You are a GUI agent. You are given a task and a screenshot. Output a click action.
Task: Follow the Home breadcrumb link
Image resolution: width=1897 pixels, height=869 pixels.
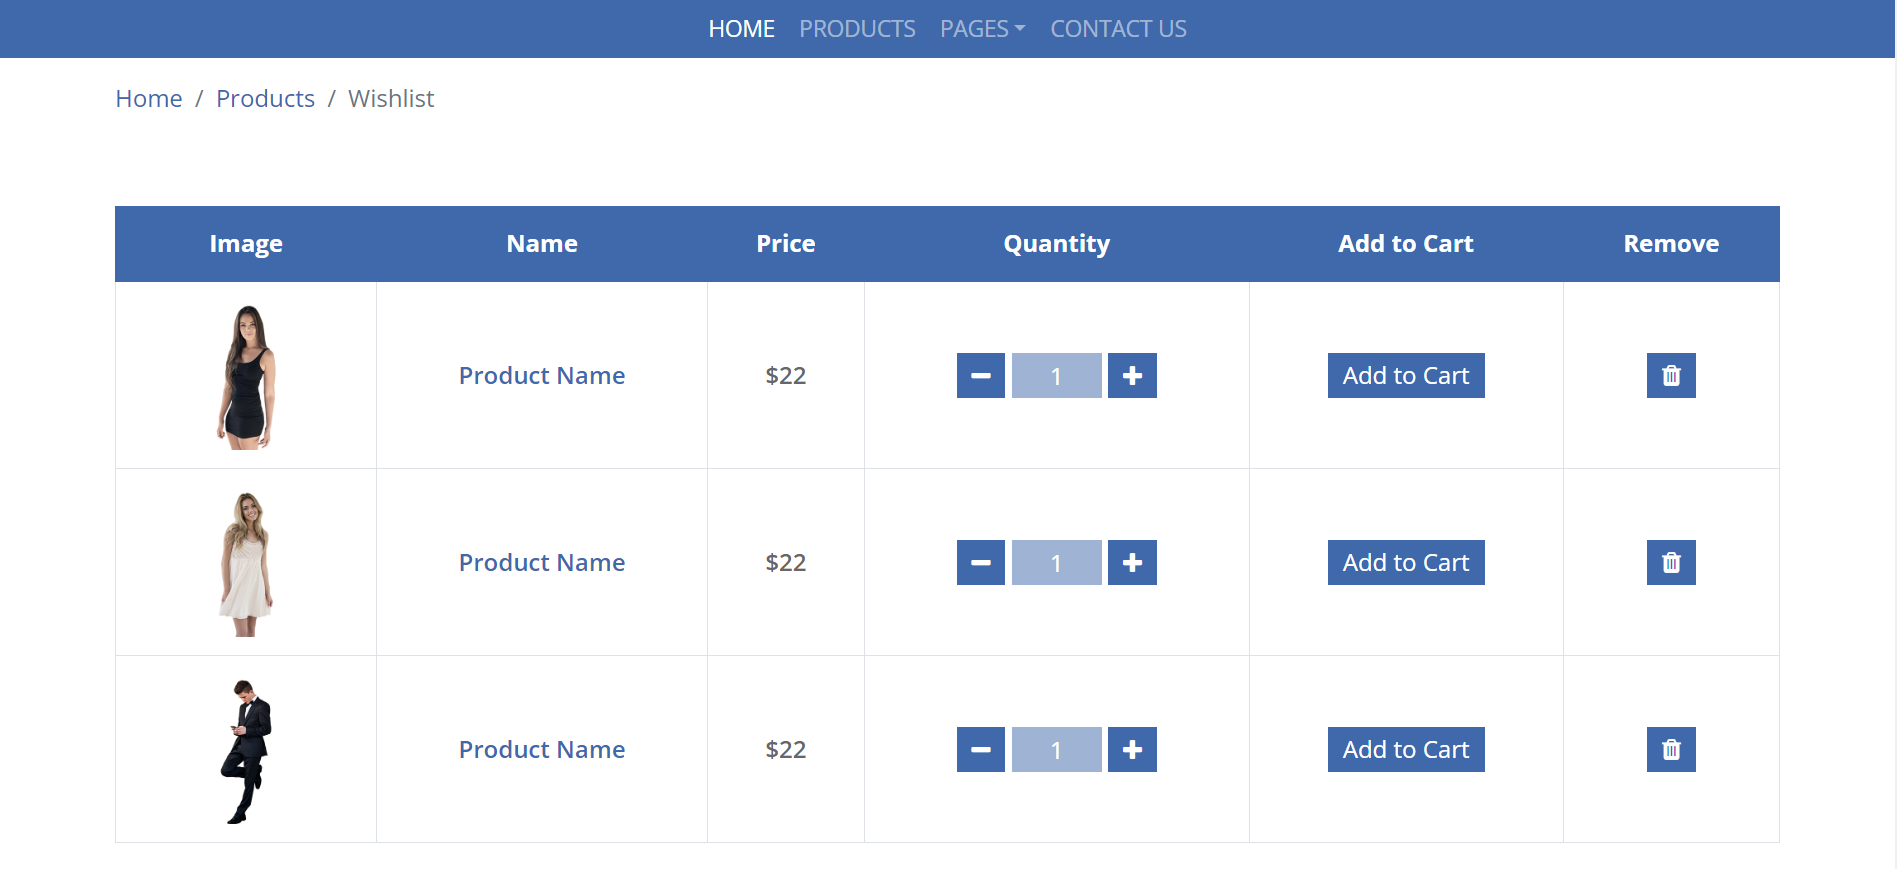click(x=149, y=99)
